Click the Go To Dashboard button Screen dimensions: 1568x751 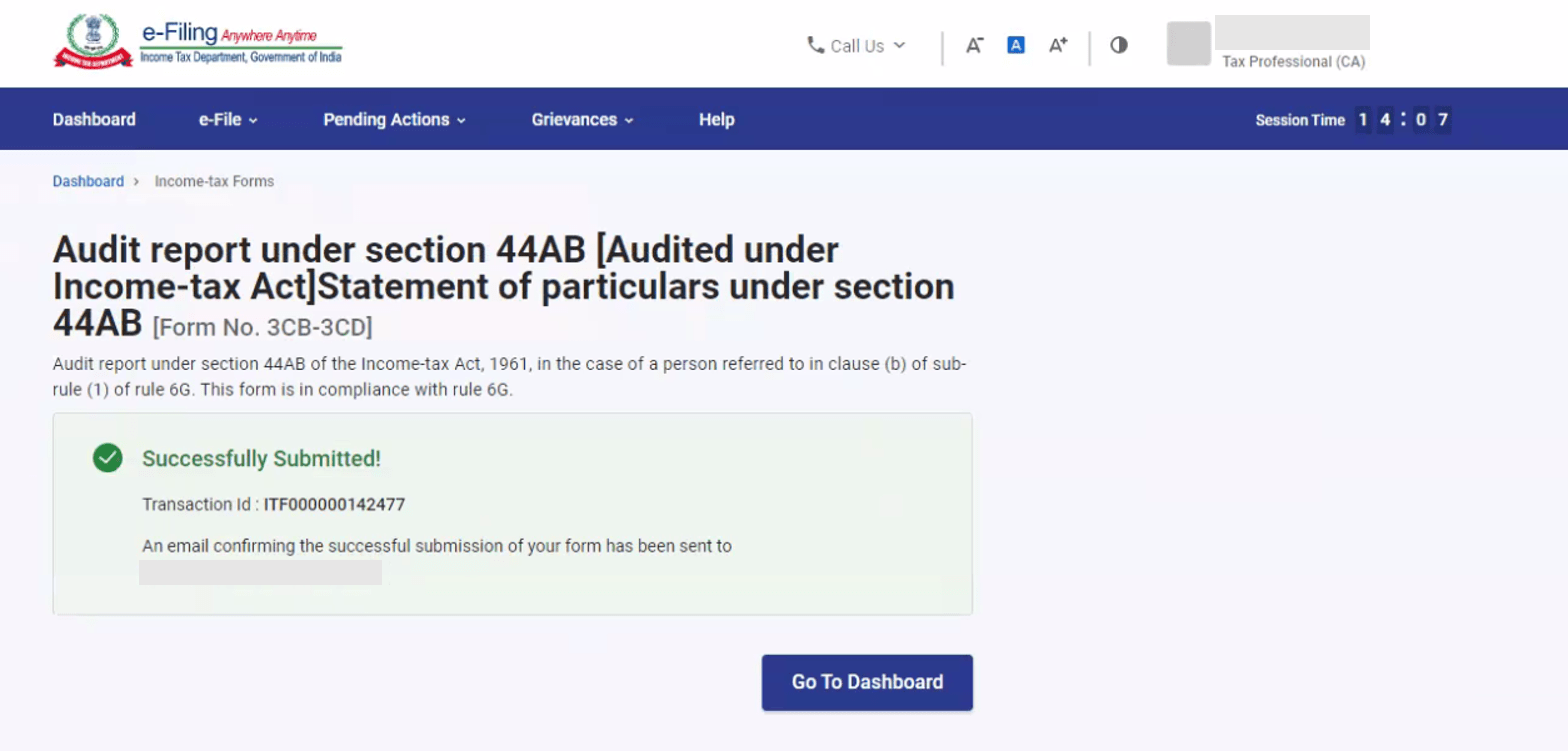pyautogui.click(x=866, y=682)
